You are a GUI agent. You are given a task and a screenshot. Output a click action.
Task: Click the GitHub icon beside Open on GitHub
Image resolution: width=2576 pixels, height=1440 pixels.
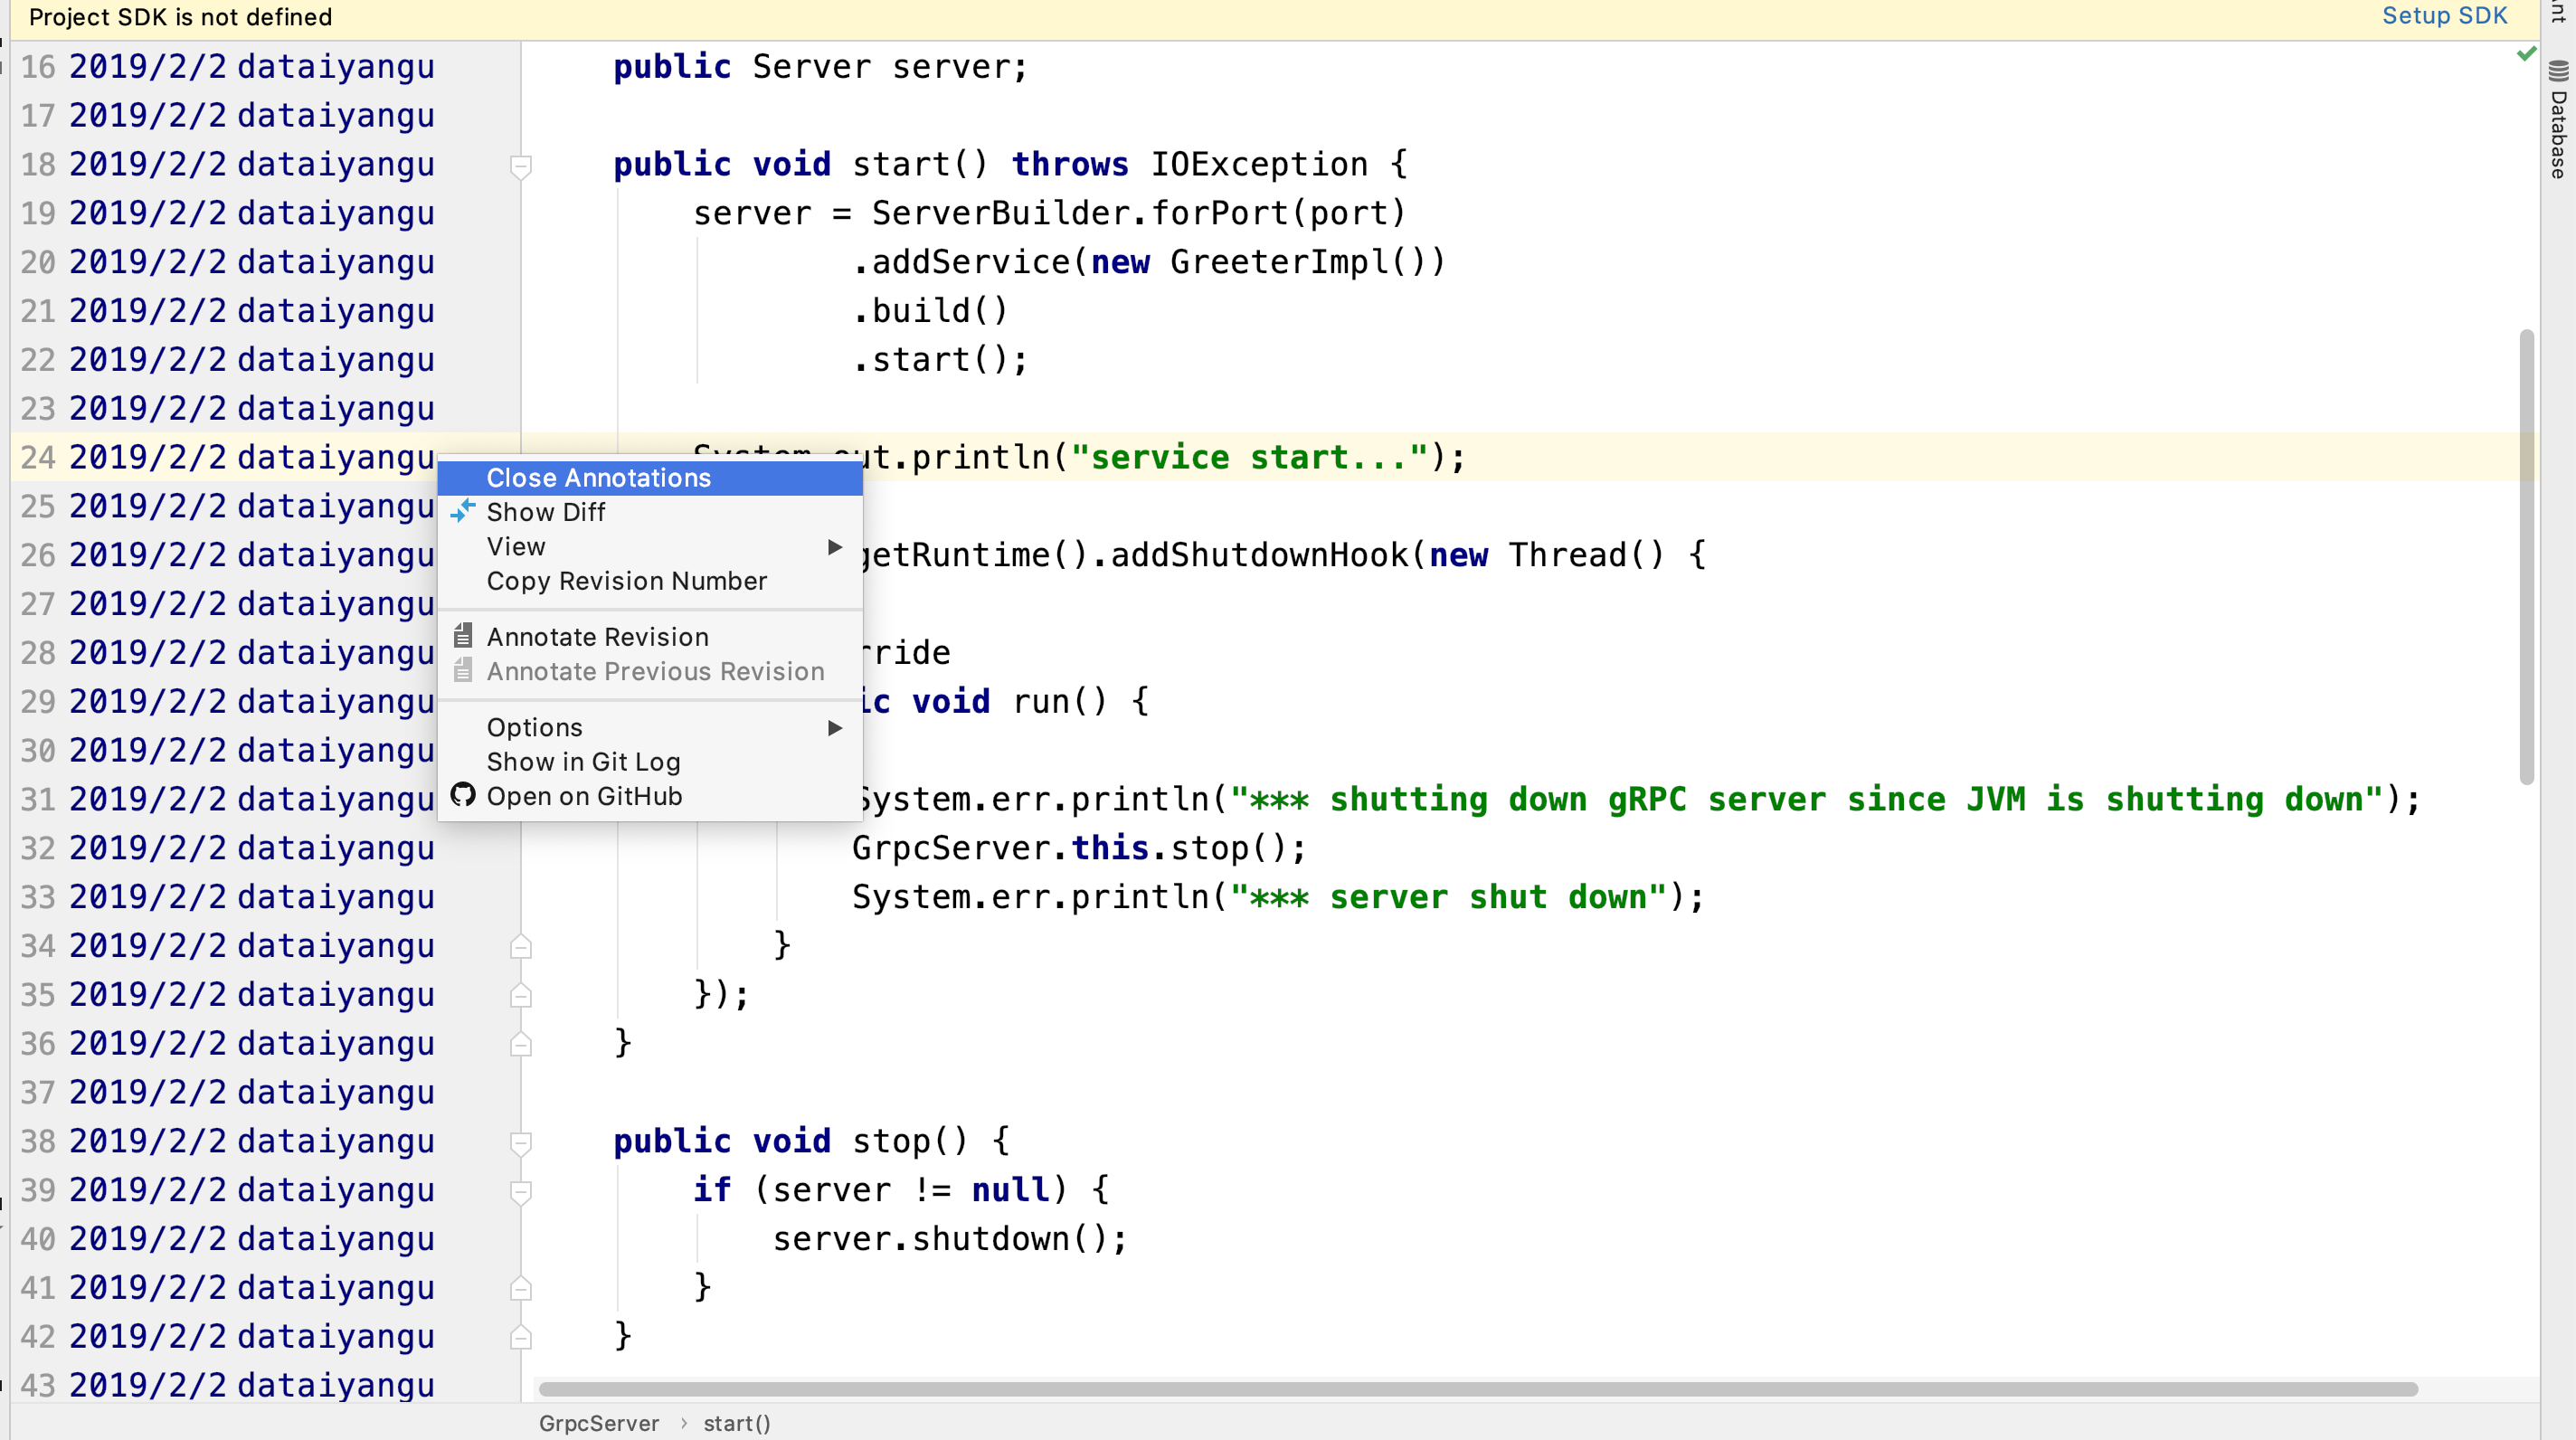[462, 795]
